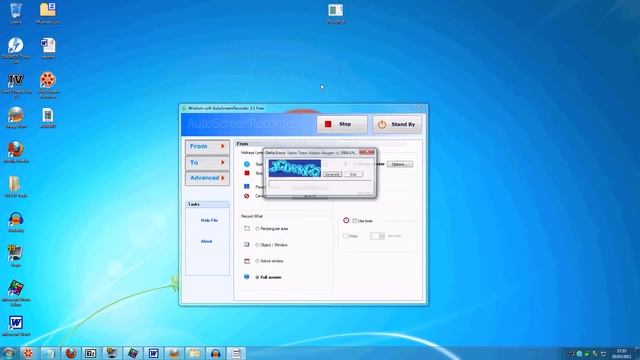
Task: Click the blue keygen logo banner image
Action: pos(295,169)
